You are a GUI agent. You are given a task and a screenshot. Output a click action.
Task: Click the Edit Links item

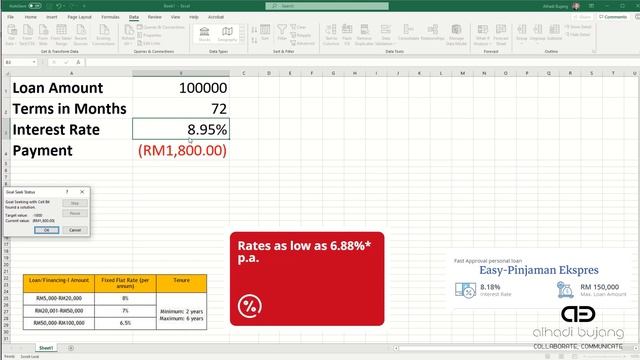(x=149, y=43)
